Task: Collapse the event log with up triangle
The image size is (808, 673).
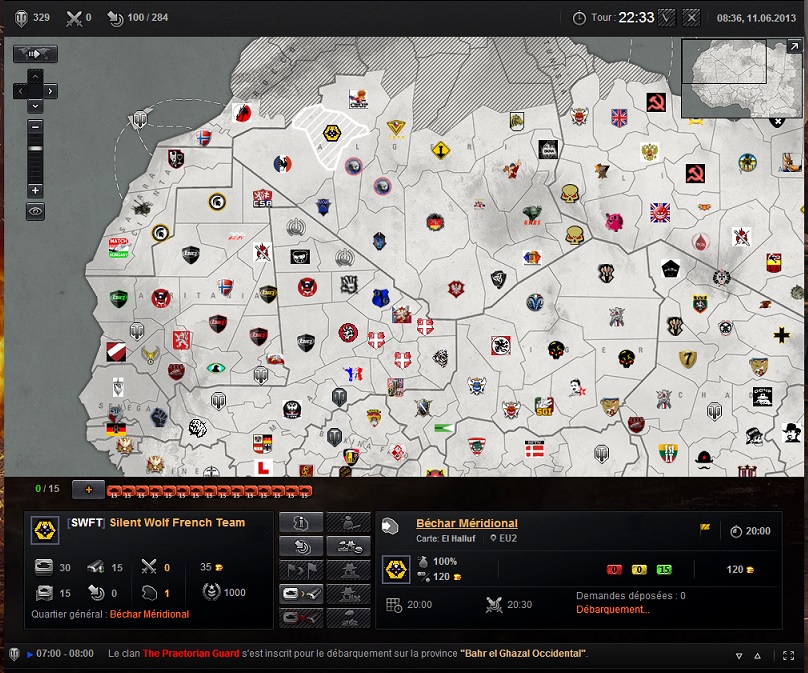Action: (x=758, y=656)
